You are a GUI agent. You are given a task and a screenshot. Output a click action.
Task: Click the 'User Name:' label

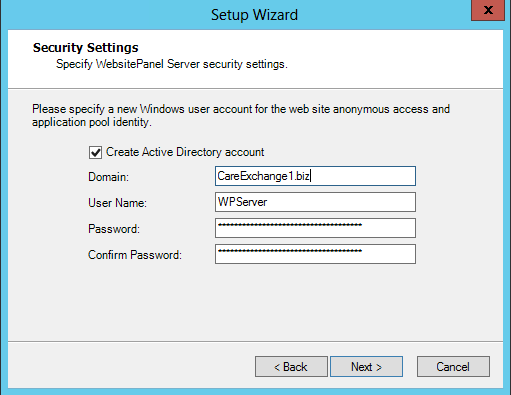click(117, 203)
